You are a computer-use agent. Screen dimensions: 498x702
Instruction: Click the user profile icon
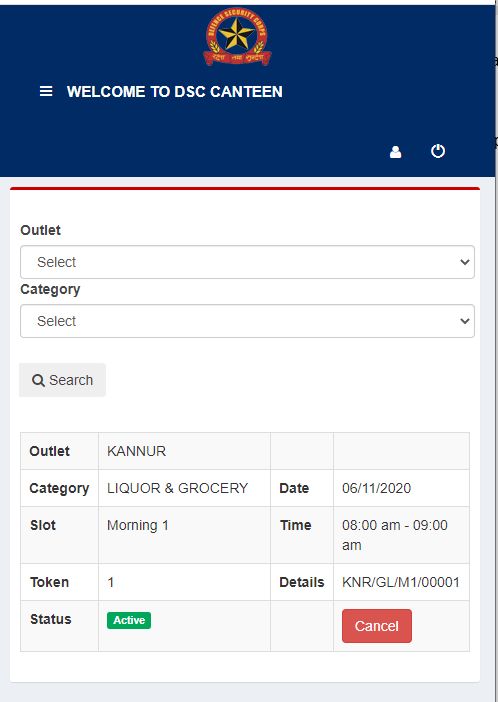click(395, 152)
